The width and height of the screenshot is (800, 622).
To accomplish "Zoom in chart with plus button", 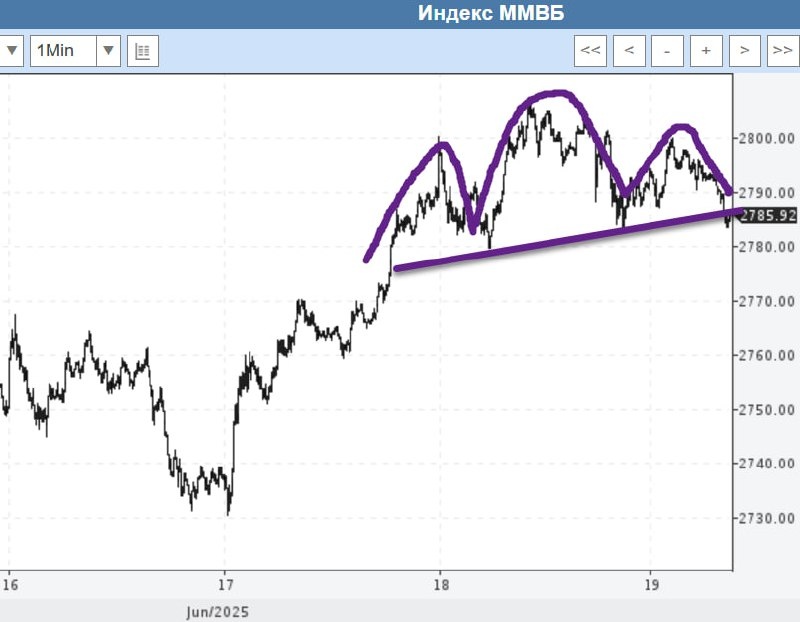I will [x=706, y=51].
